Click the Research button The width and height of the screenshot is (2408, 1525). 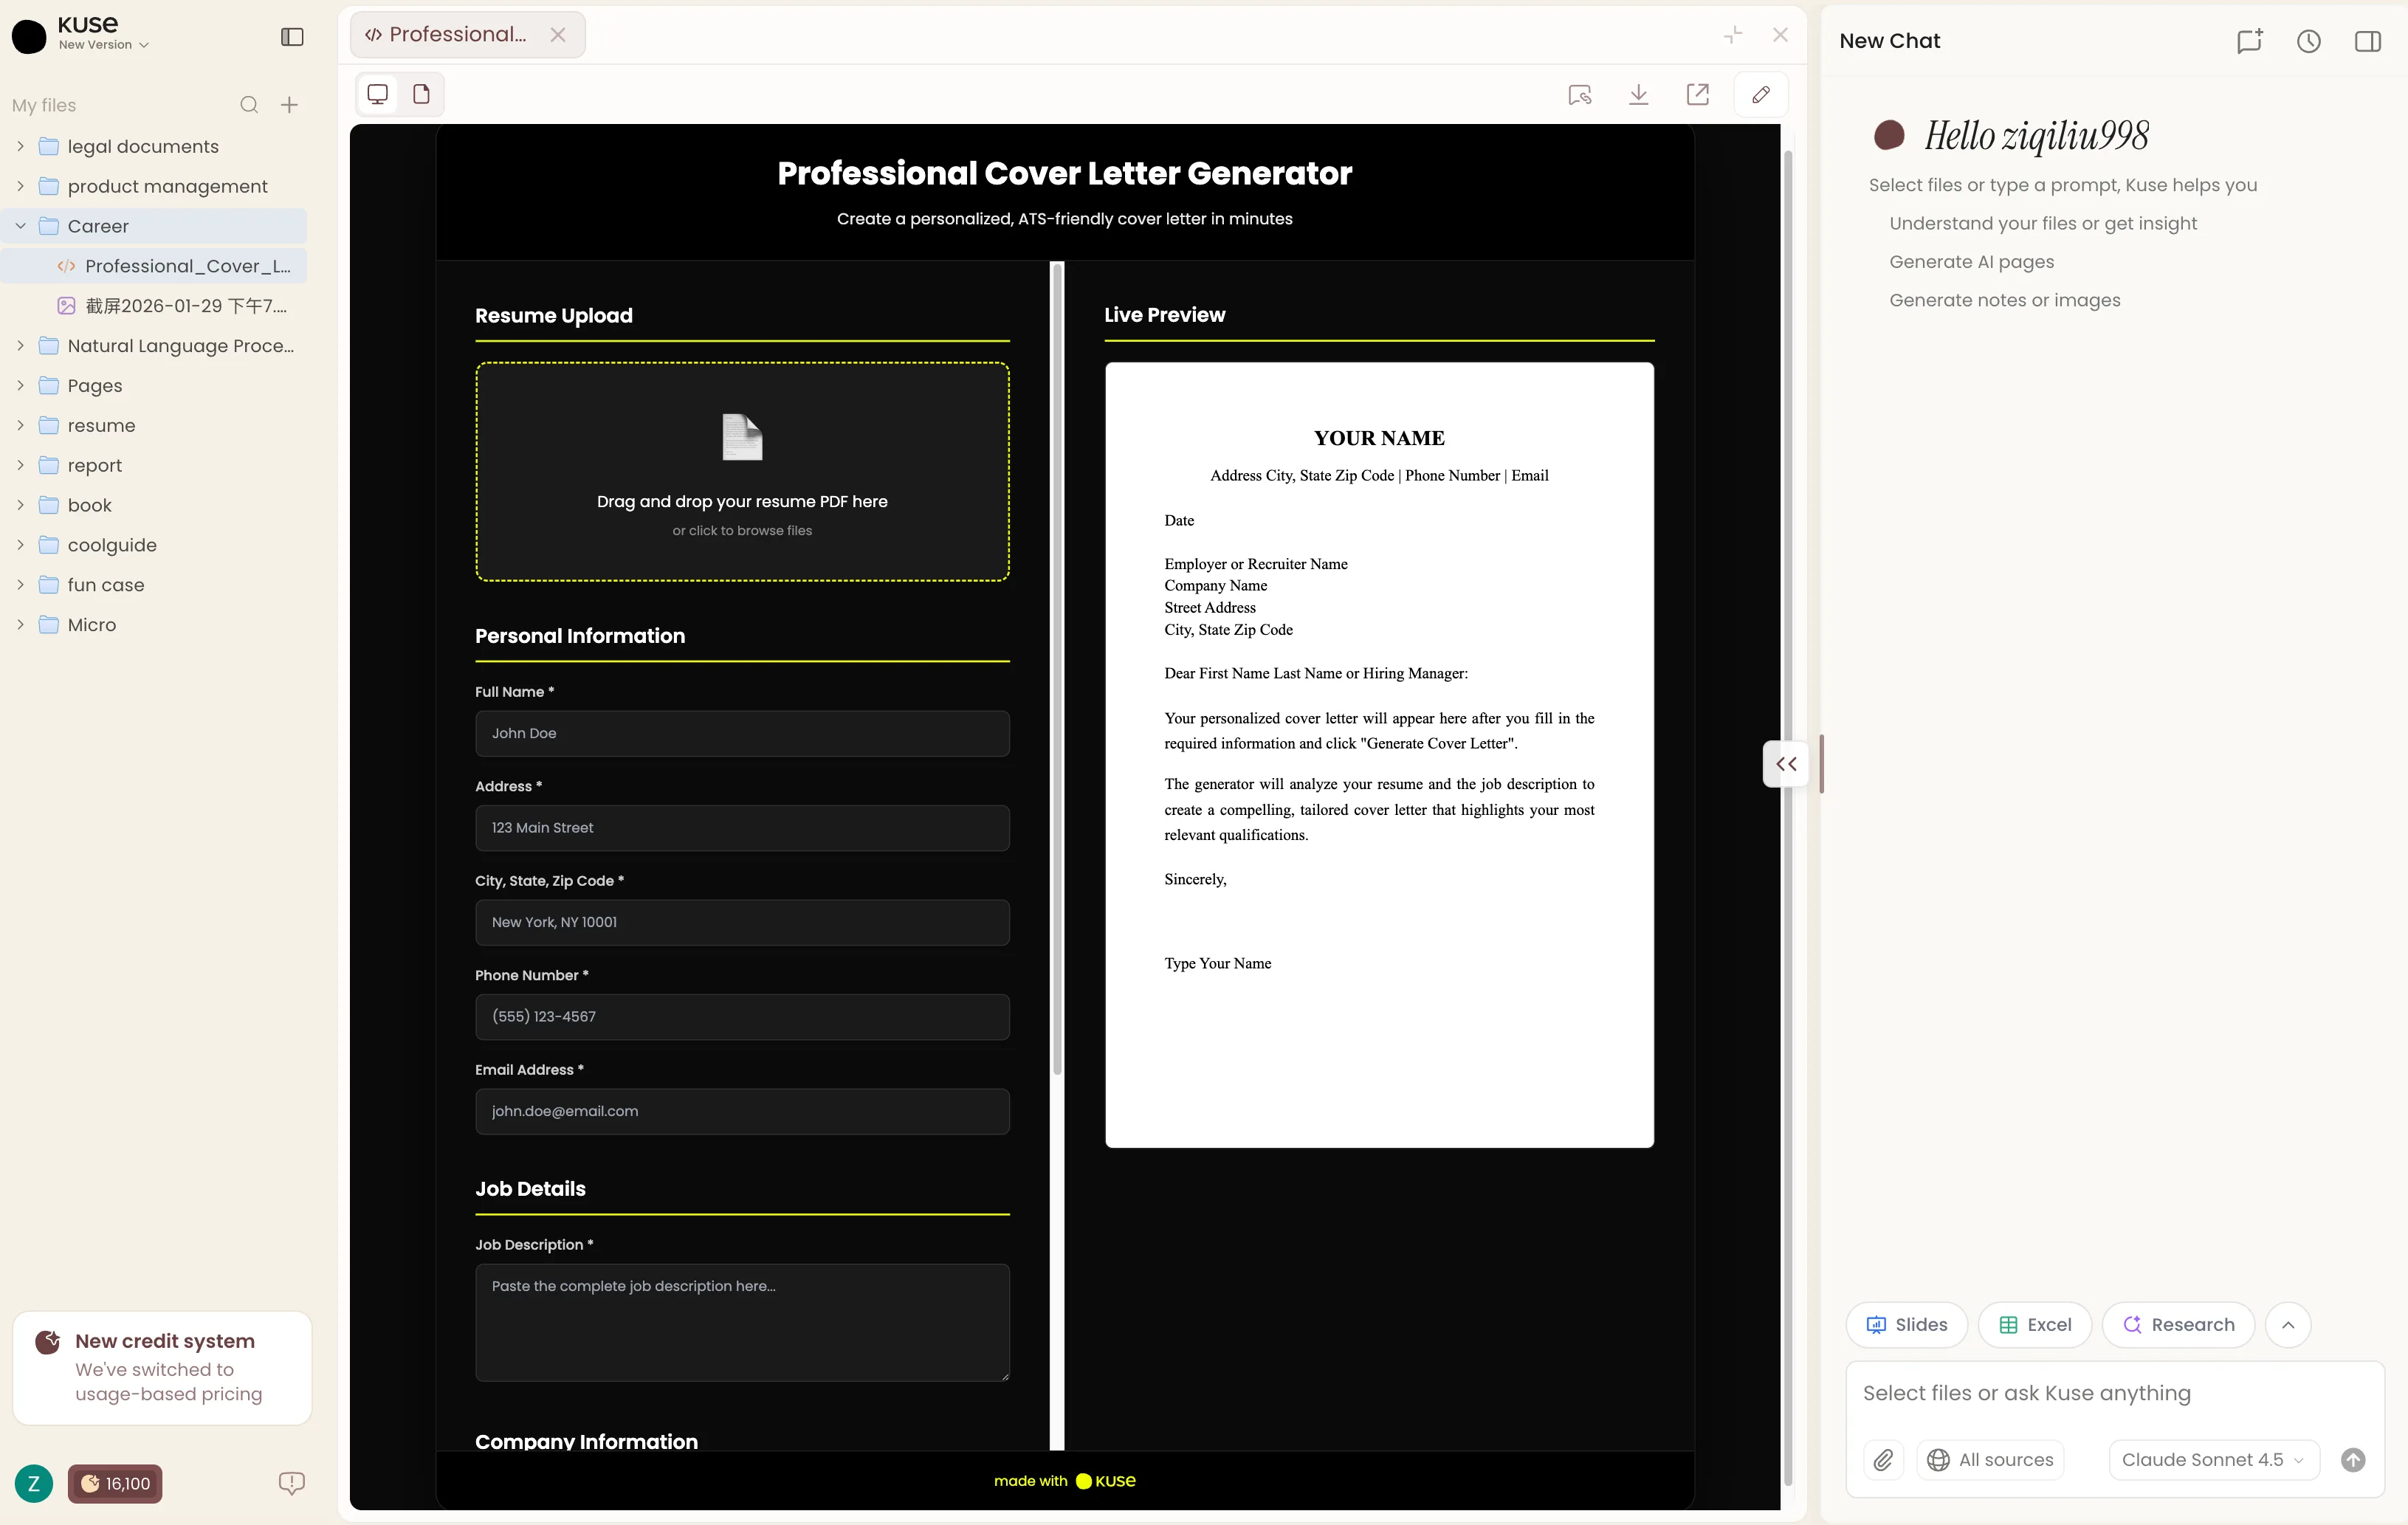(2178, 1325)
